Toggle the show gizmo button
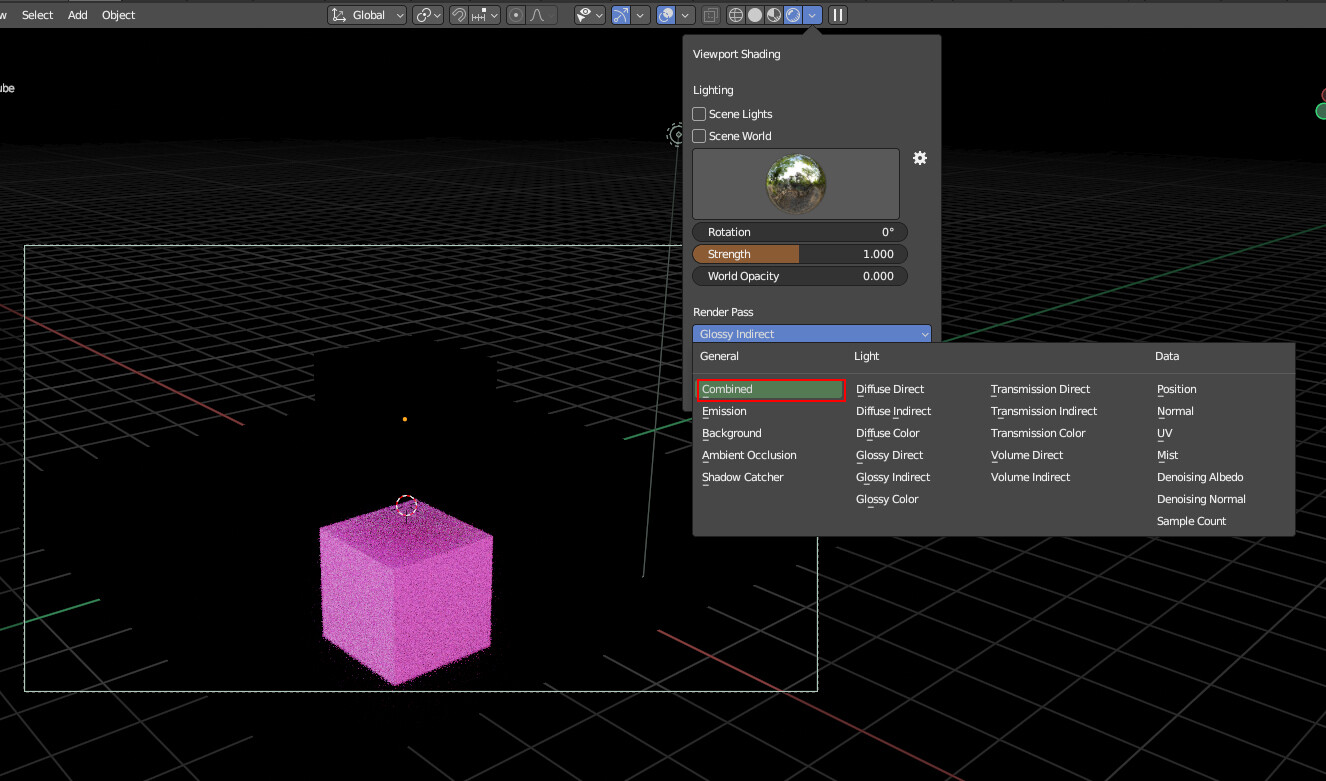The image size is (1326, 781). click(x=621, y=15)
